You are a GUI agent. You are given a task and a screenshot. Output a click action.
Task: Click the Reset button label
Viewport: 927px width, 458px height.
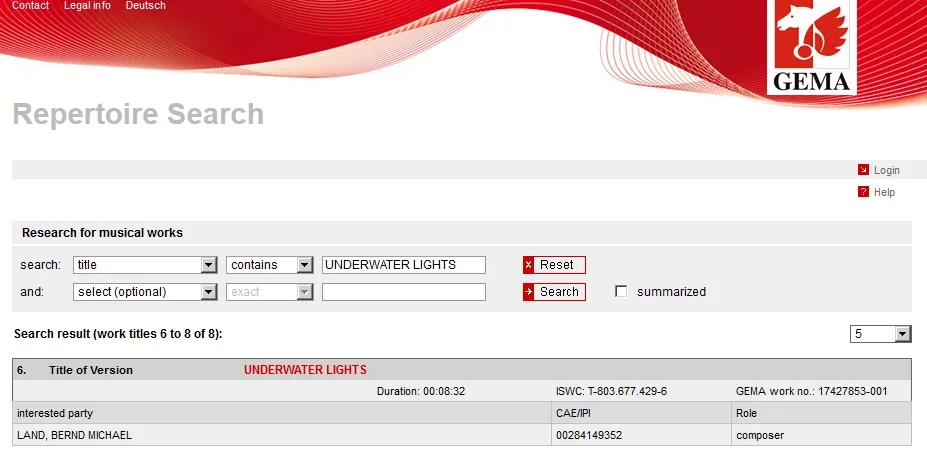point(556,265)
